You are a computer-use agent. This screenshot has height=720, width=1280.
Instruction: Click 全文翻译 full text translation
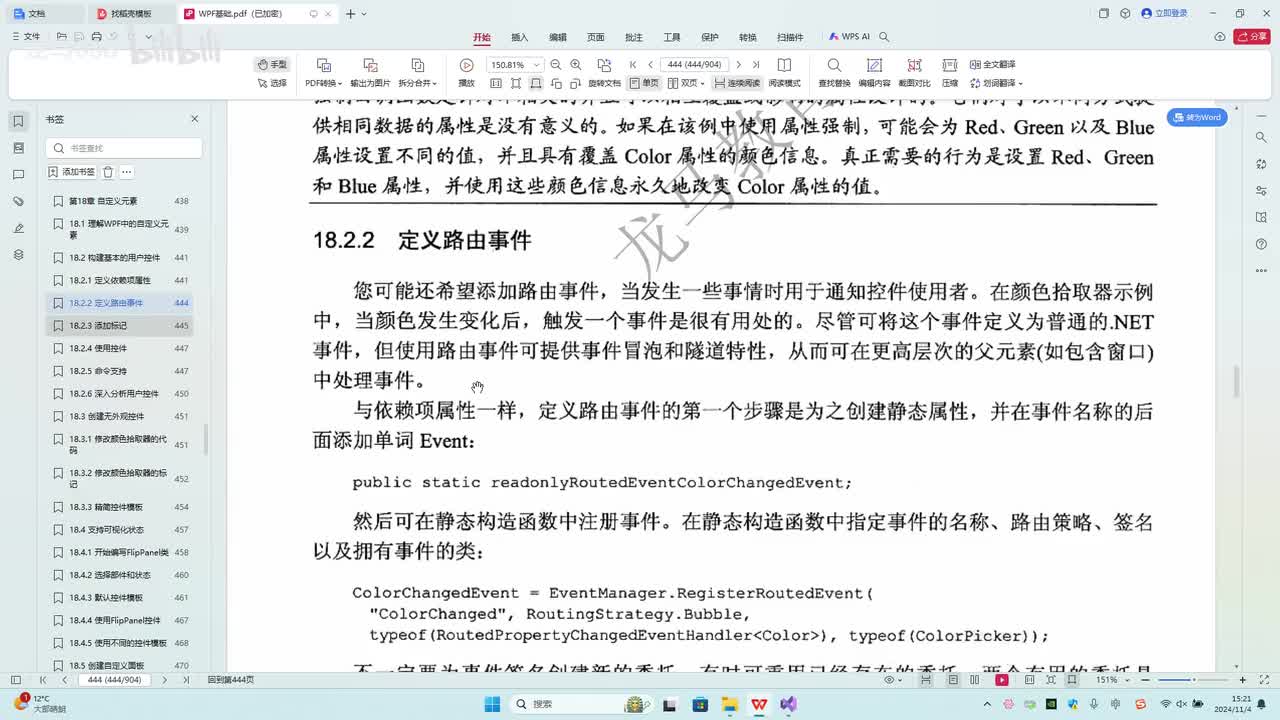992,64
